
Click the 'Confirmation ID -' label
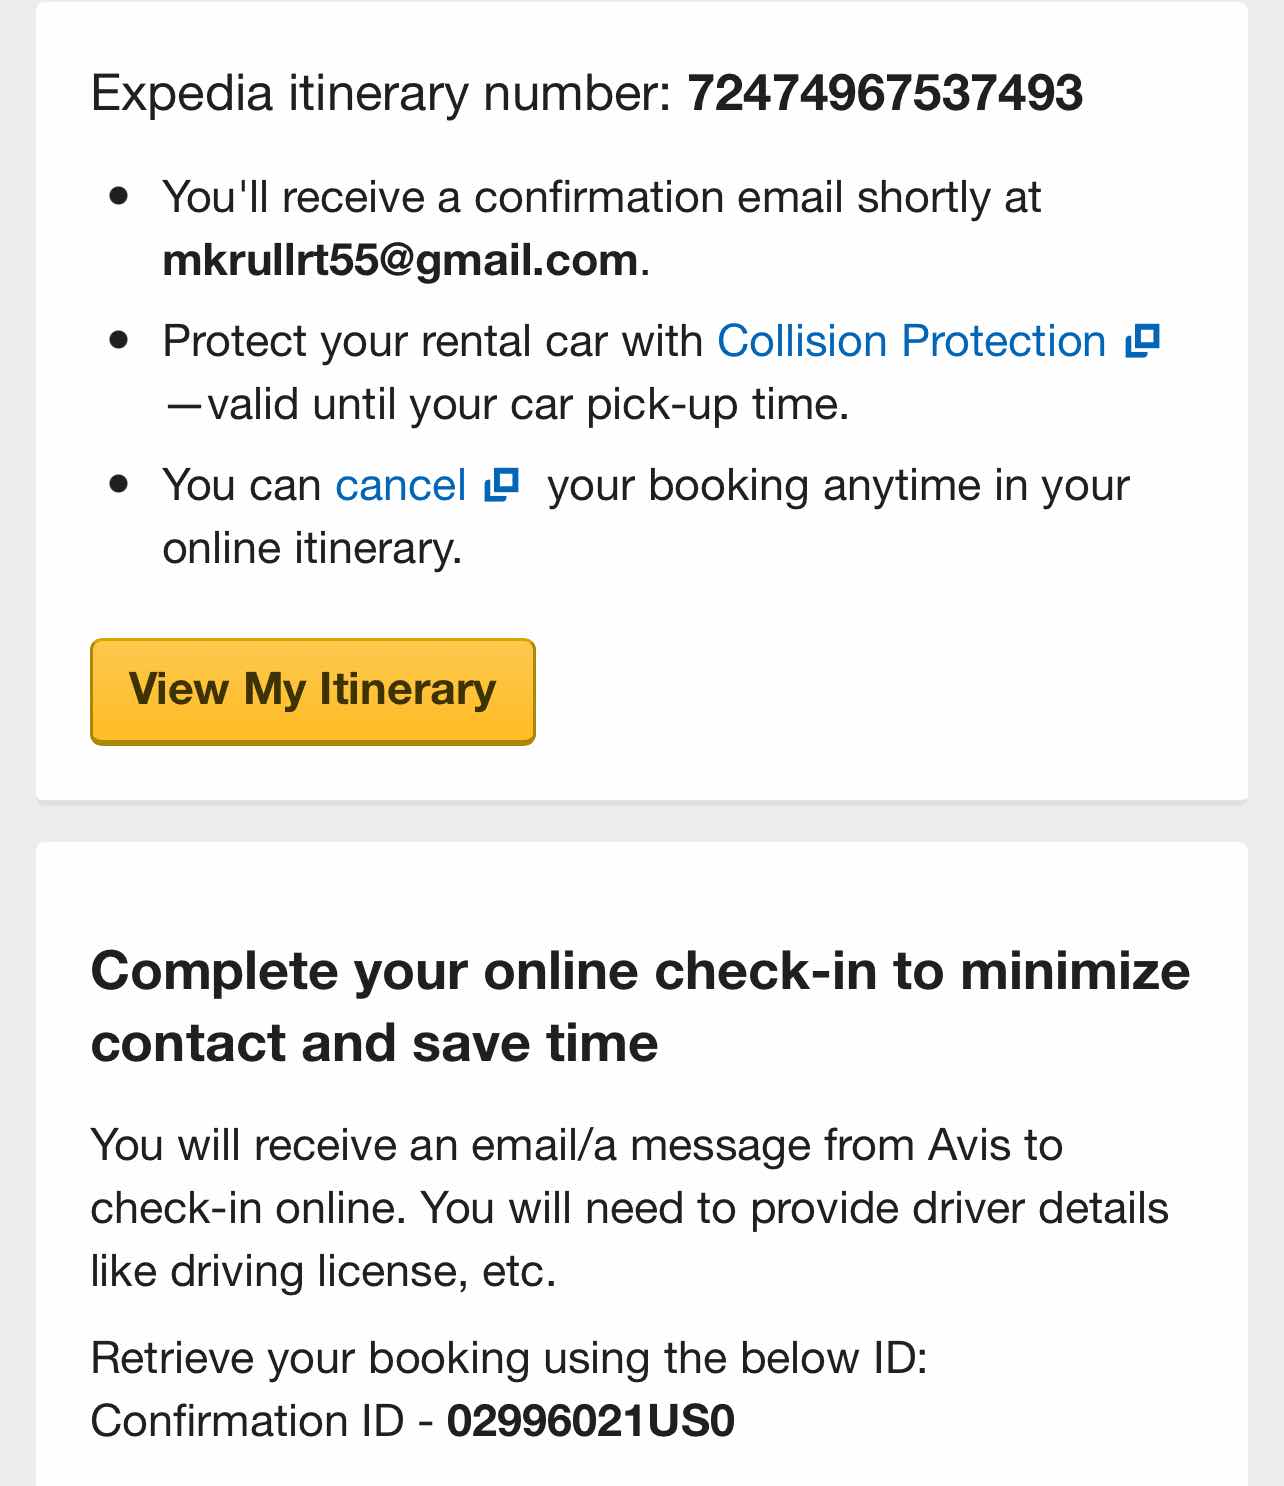point(262,1421)
